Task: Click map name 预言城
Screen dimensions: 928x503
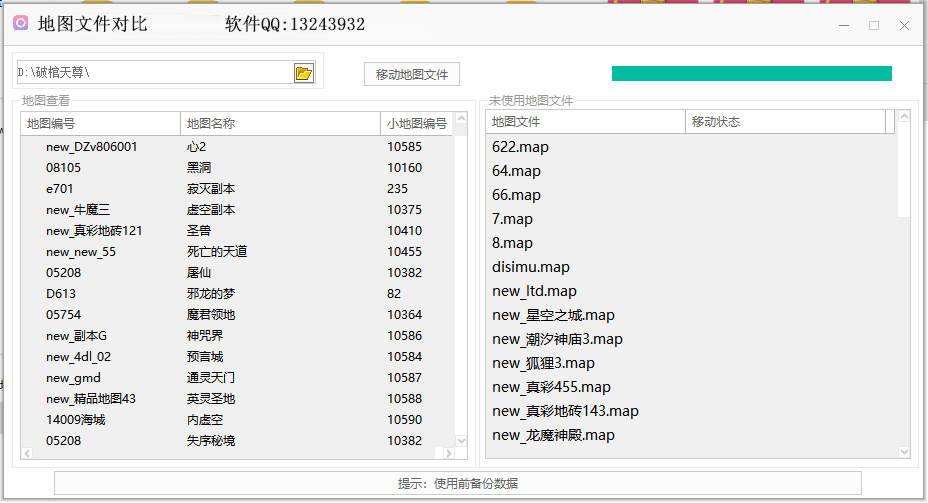Action: [x=205, y=357]
